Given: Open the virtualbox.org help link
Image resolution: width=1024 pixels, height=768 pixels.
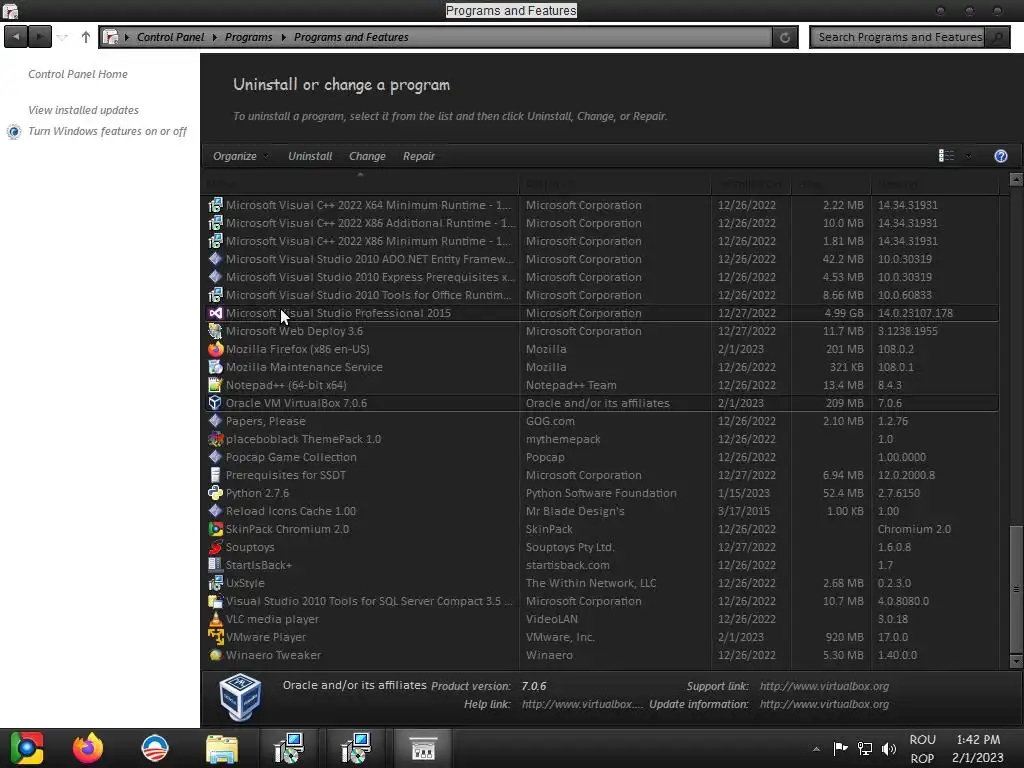Looking at the screenshot, I should [x=582, y=704].
